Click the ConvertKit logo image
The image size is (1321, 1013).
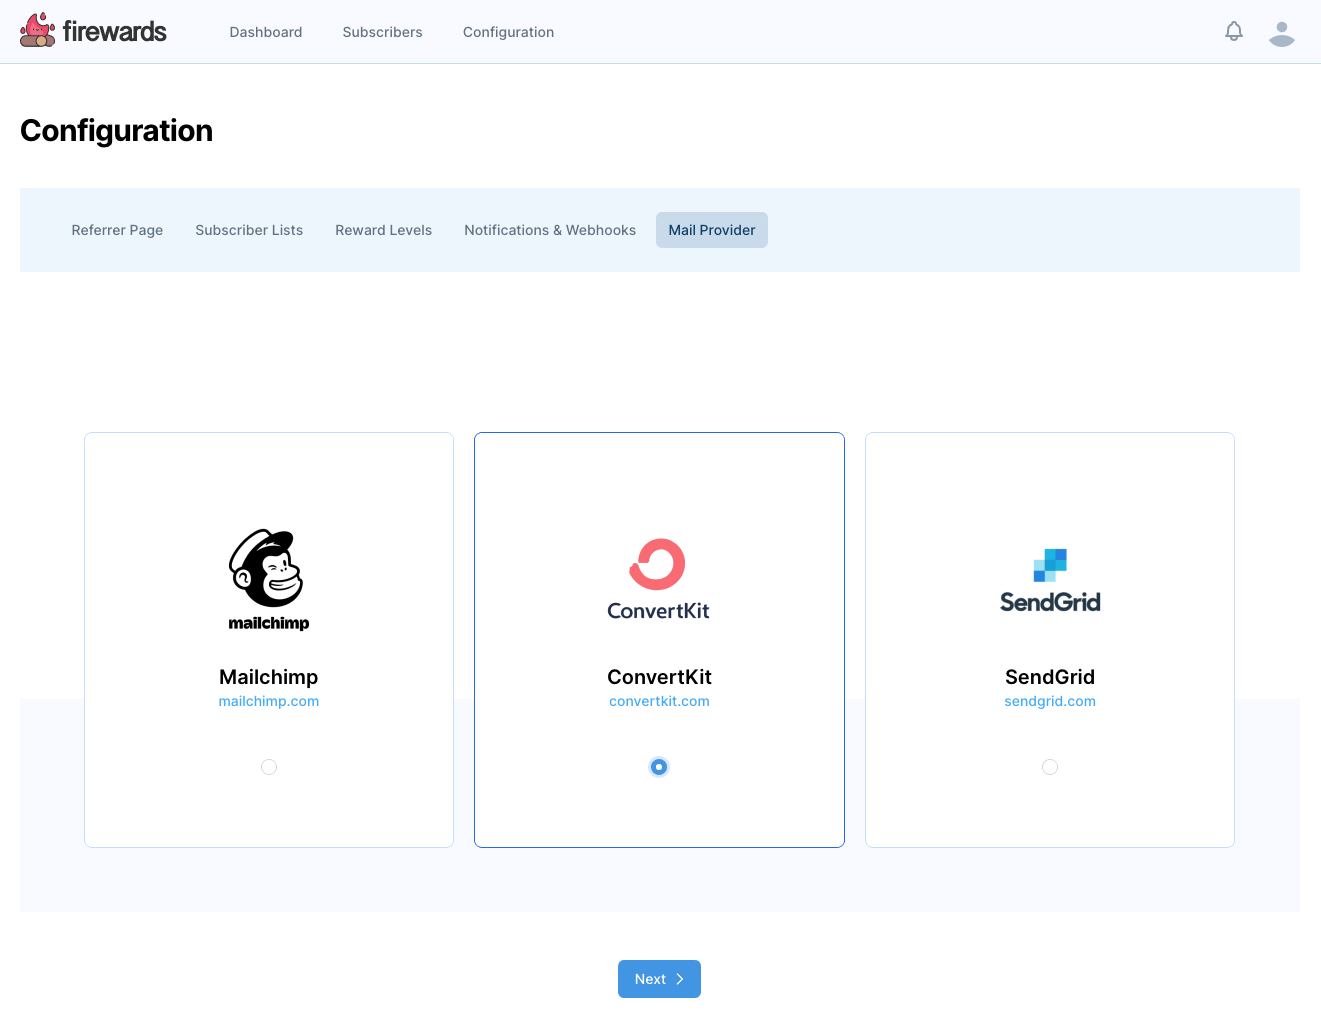(x=658, y=580)
